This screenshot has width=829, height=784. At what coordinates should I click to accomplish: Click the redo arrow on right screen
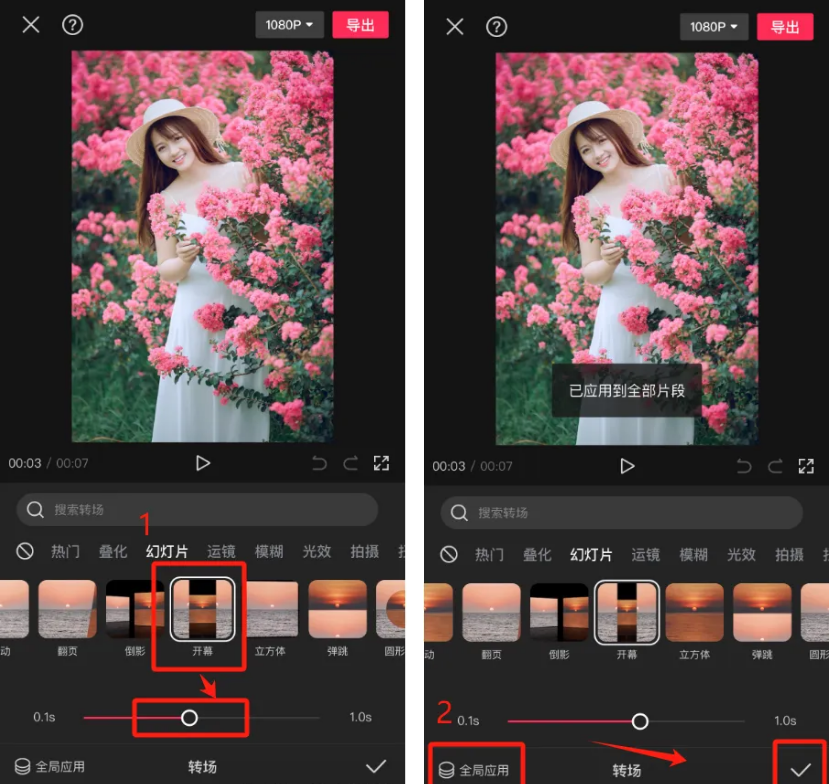coord(774,466)
